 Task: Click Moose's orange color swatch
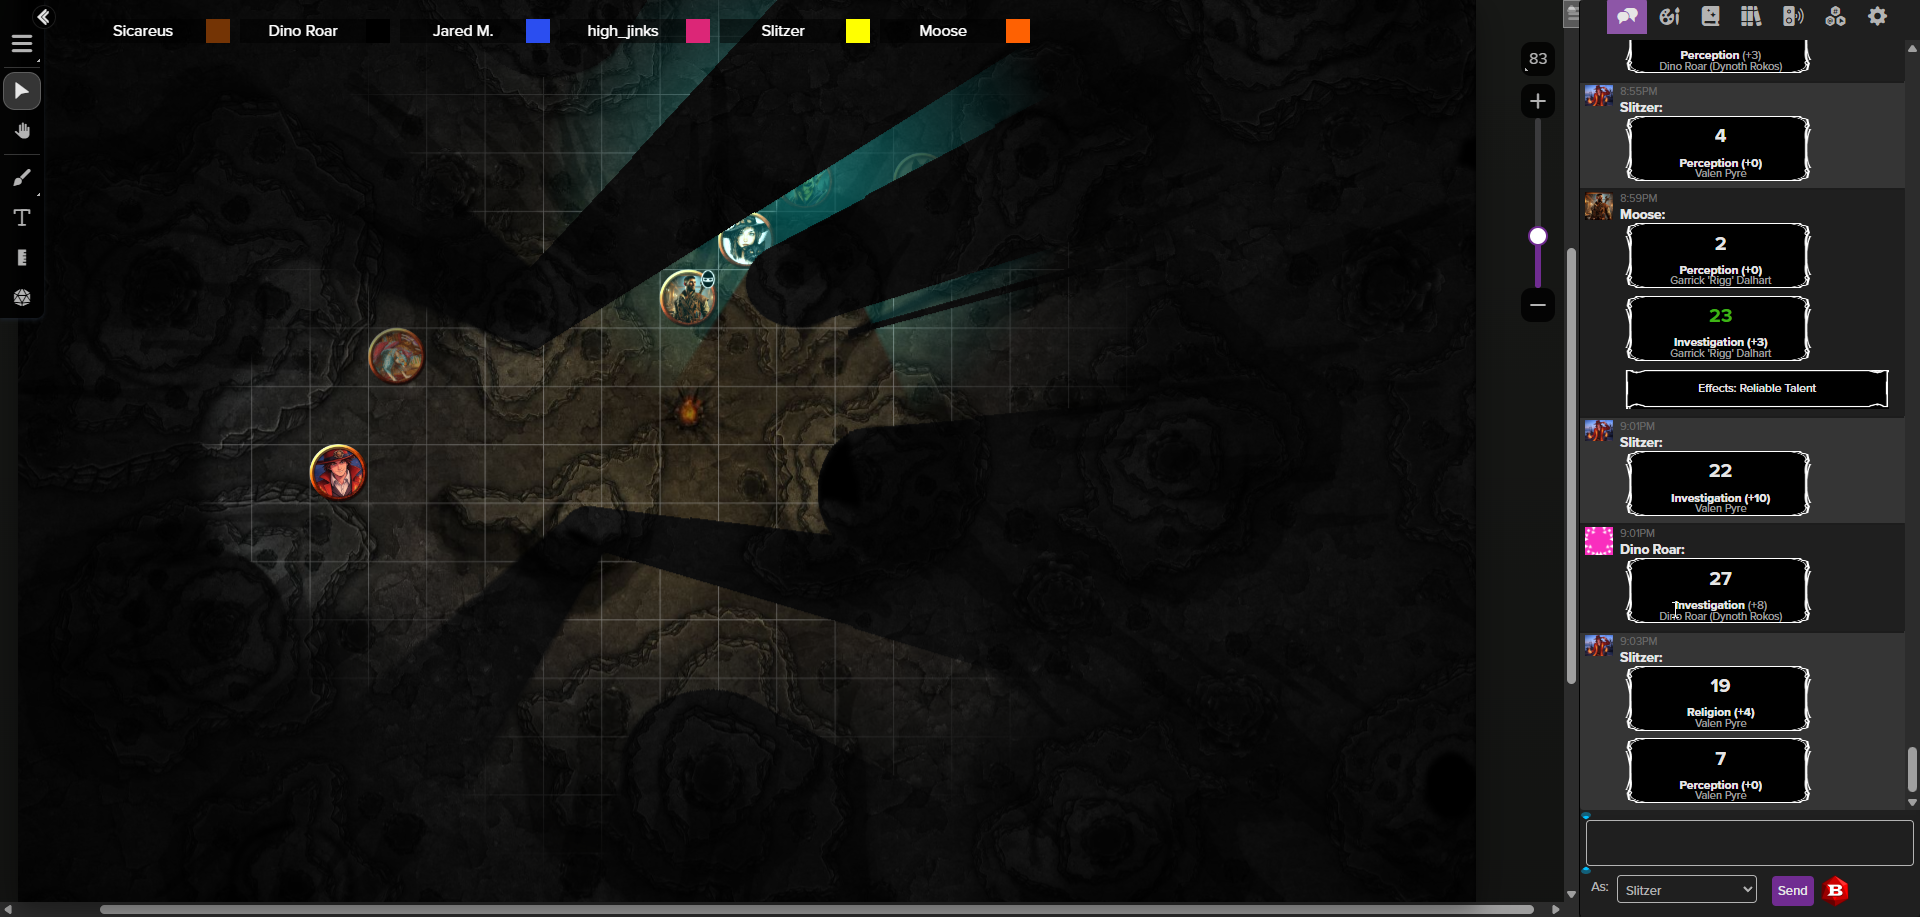[x=1017, y=31]
